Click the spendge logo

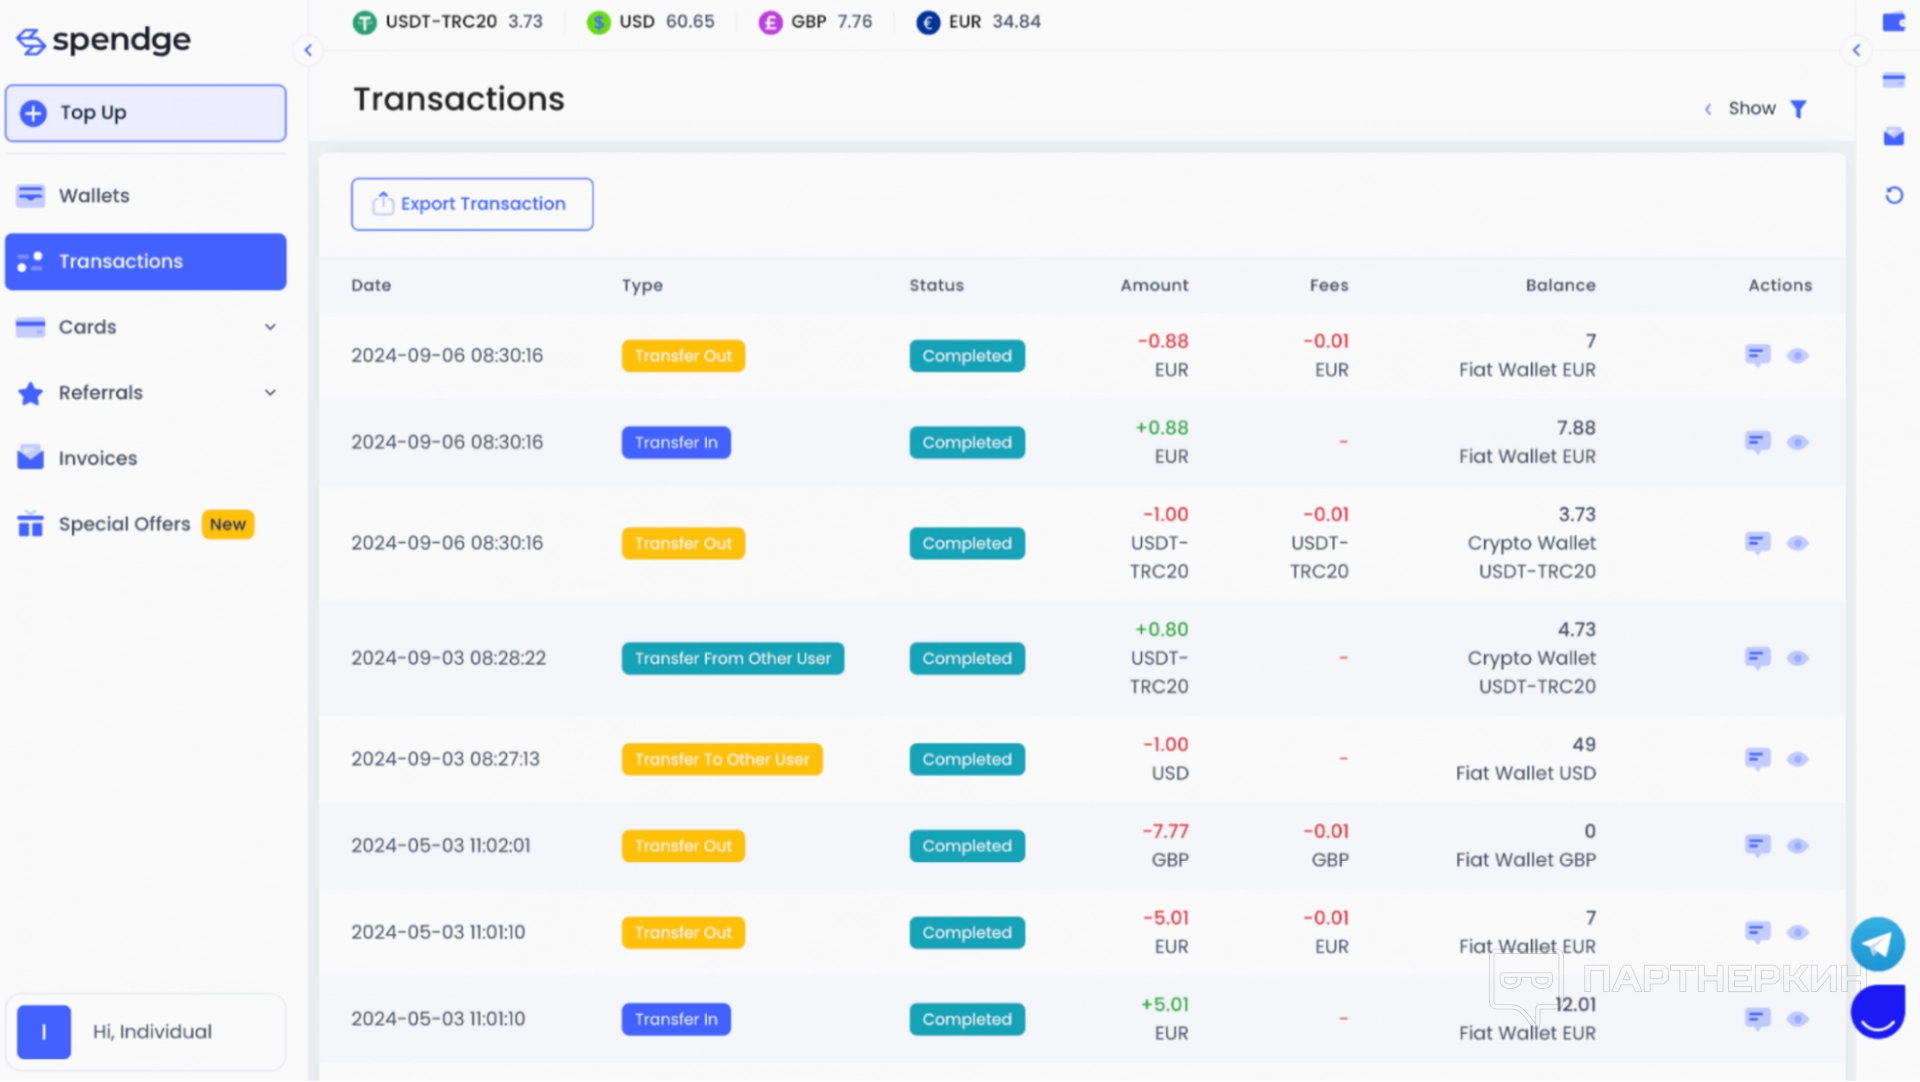pyautogui.click(x=104, y=40)
